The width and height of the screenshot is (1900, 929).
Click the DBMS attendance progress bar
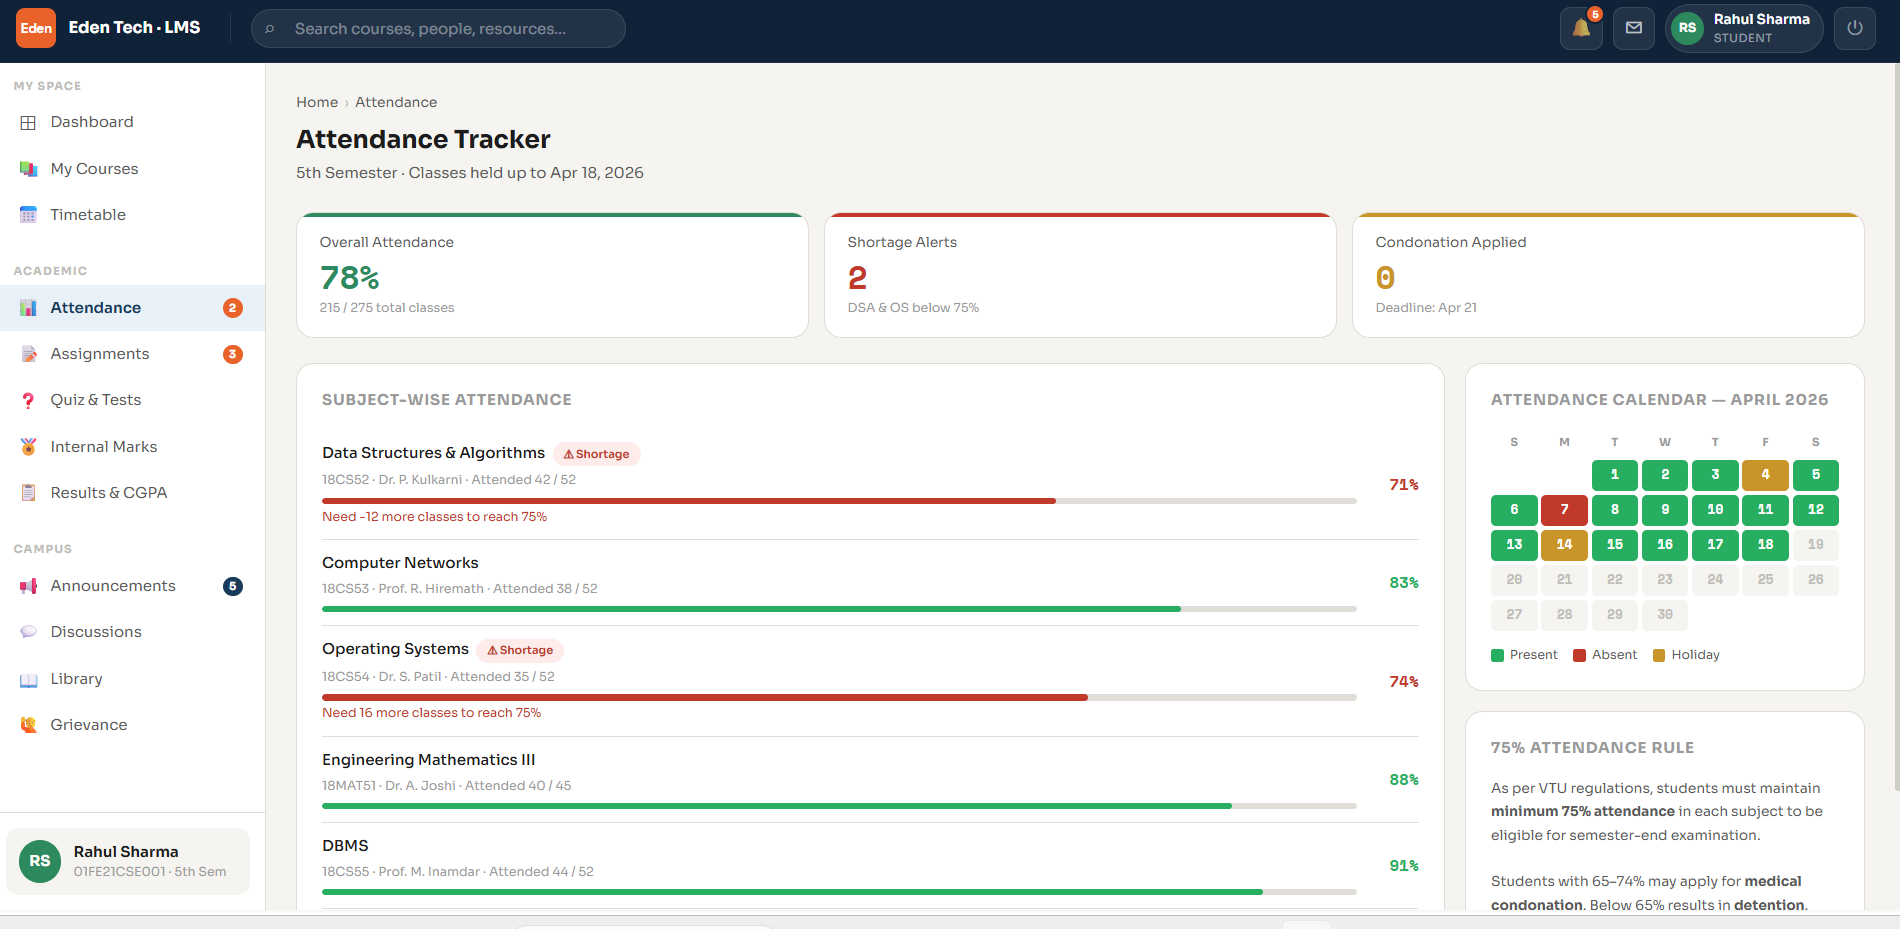[839, 892]
